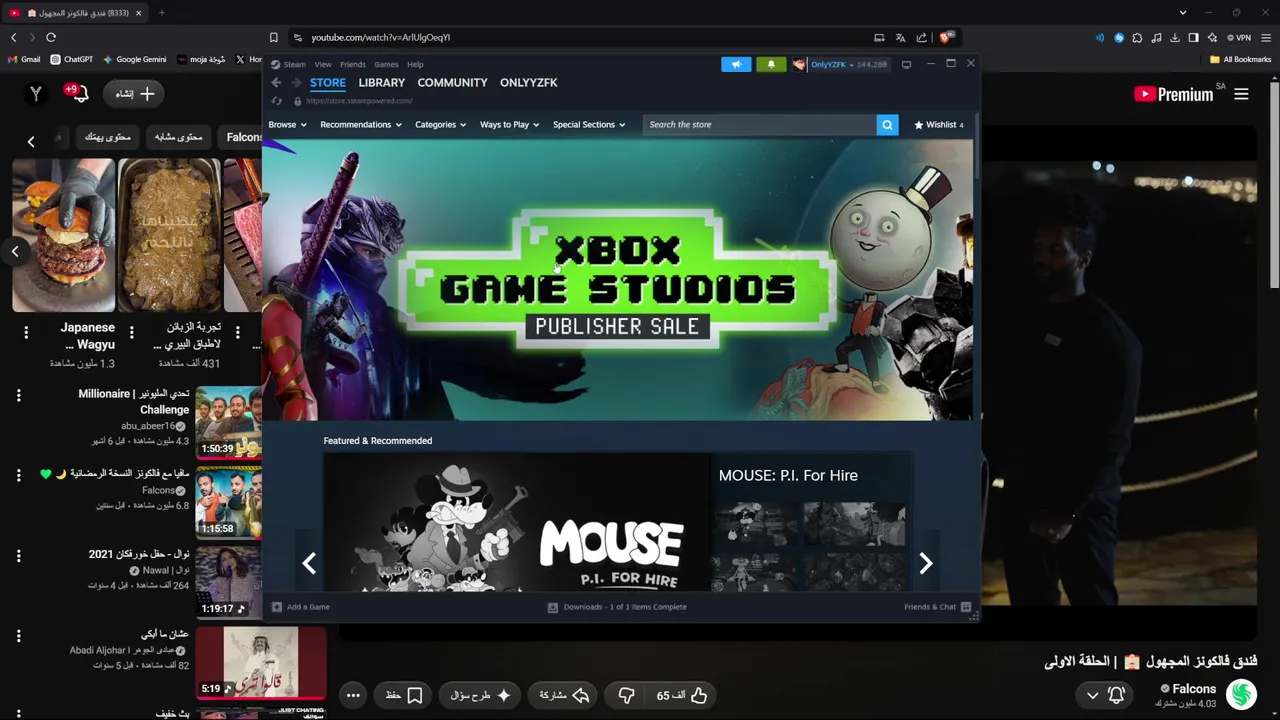Expand the Ways to Play dropdown
This screenshot has height=720, width=1280.
[x=509, y=125]
